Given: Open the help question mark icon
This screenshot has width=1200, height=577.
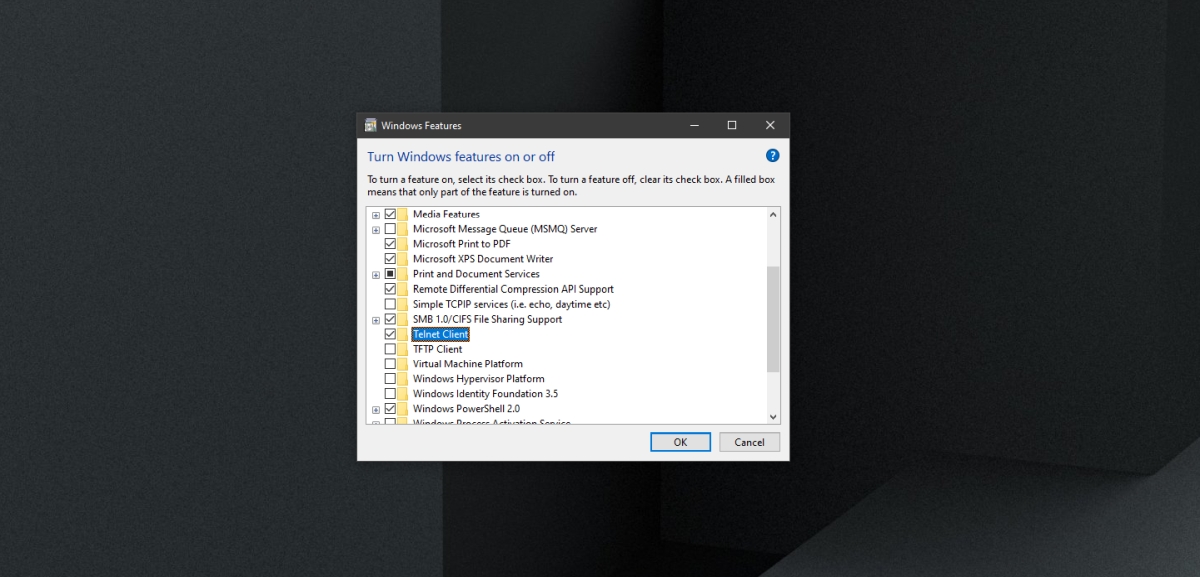Looking at the screenshot, I should [772, 155].
